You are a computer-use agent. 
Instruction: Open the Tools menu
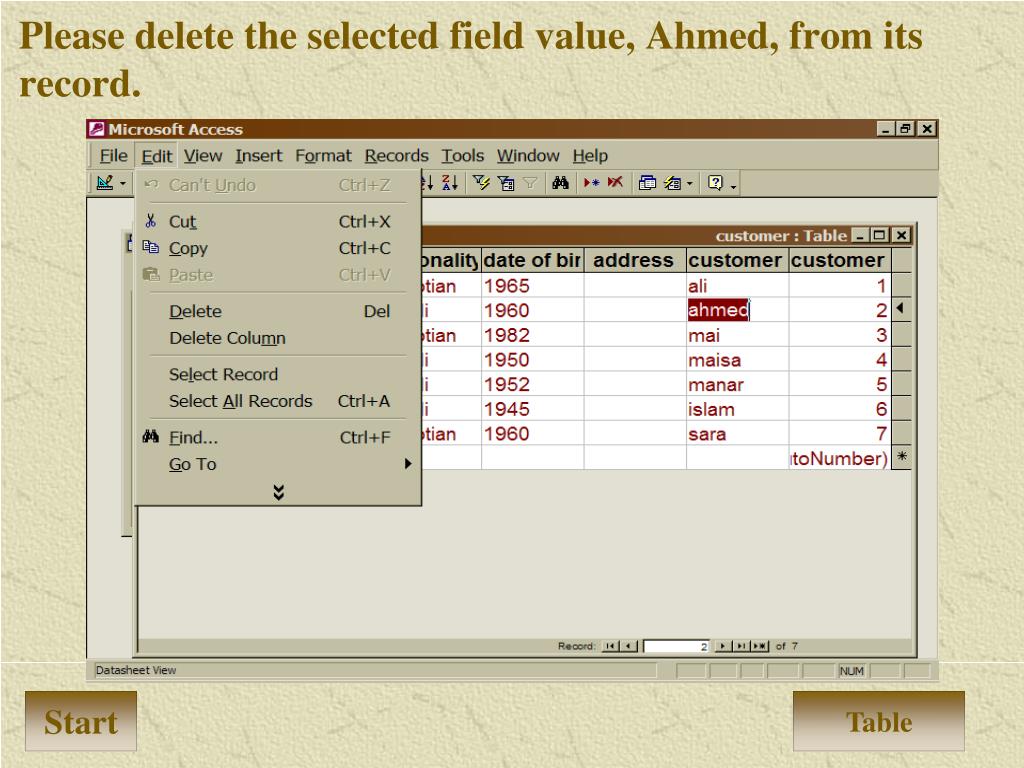coord(462,155)
